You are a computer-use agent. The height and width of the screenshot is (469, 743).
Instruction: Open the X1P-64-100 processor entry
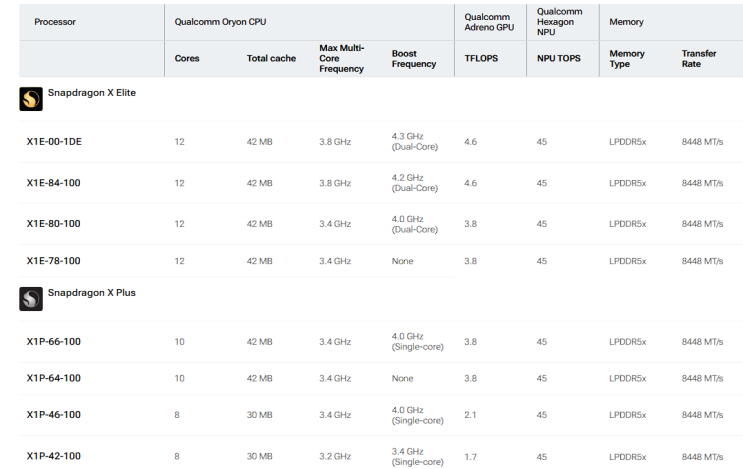click(54, 378)
